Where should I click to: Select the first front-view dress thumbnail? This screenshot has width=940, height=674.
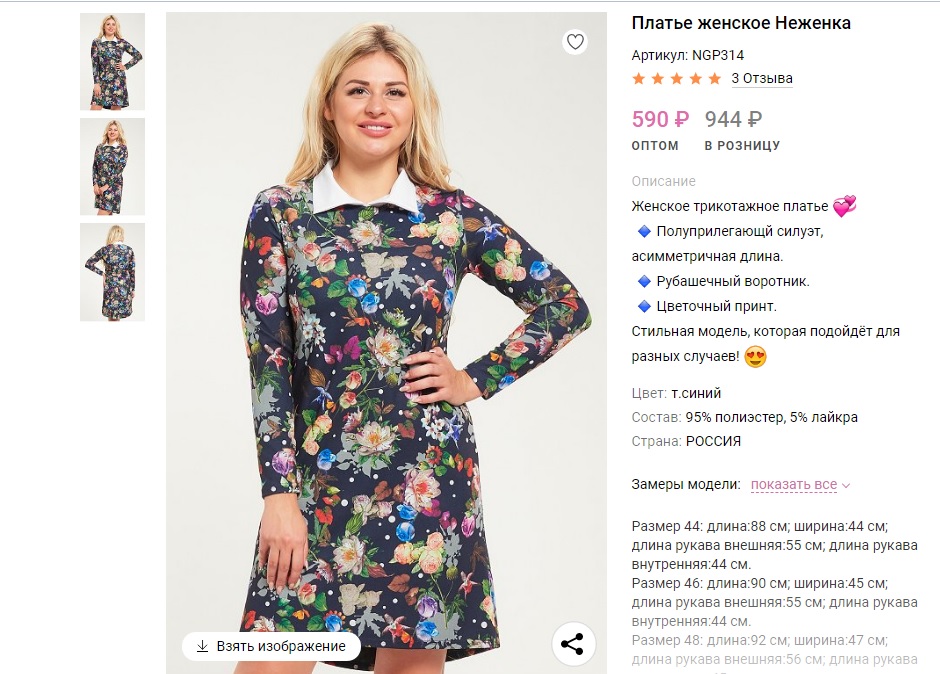(112, 61)
